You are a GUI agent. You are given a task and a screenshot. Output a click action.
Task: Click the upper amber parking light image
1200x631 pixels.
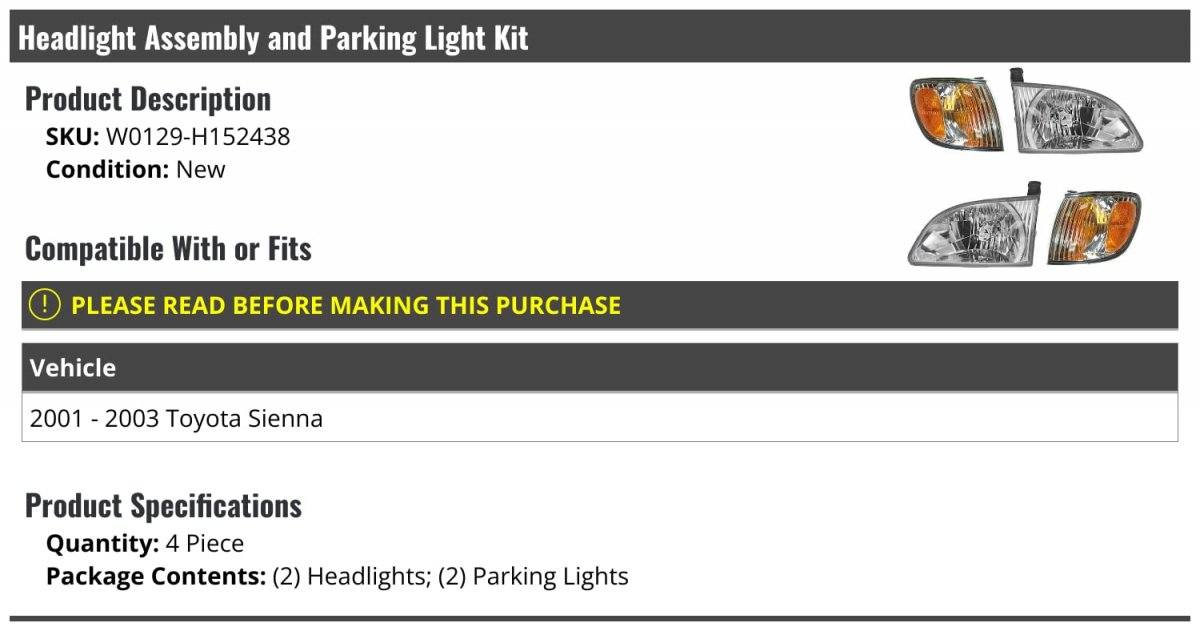pos(956,115)
